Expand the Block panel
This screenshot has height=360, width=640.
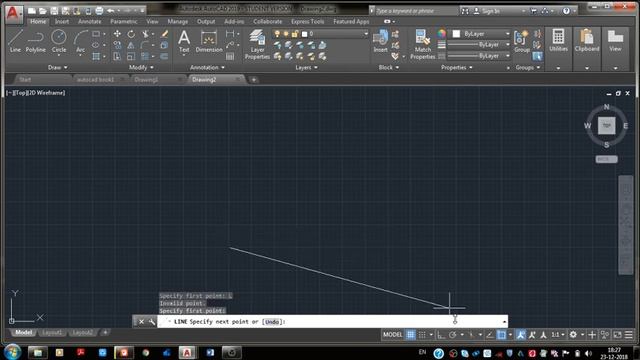[389, 67]
